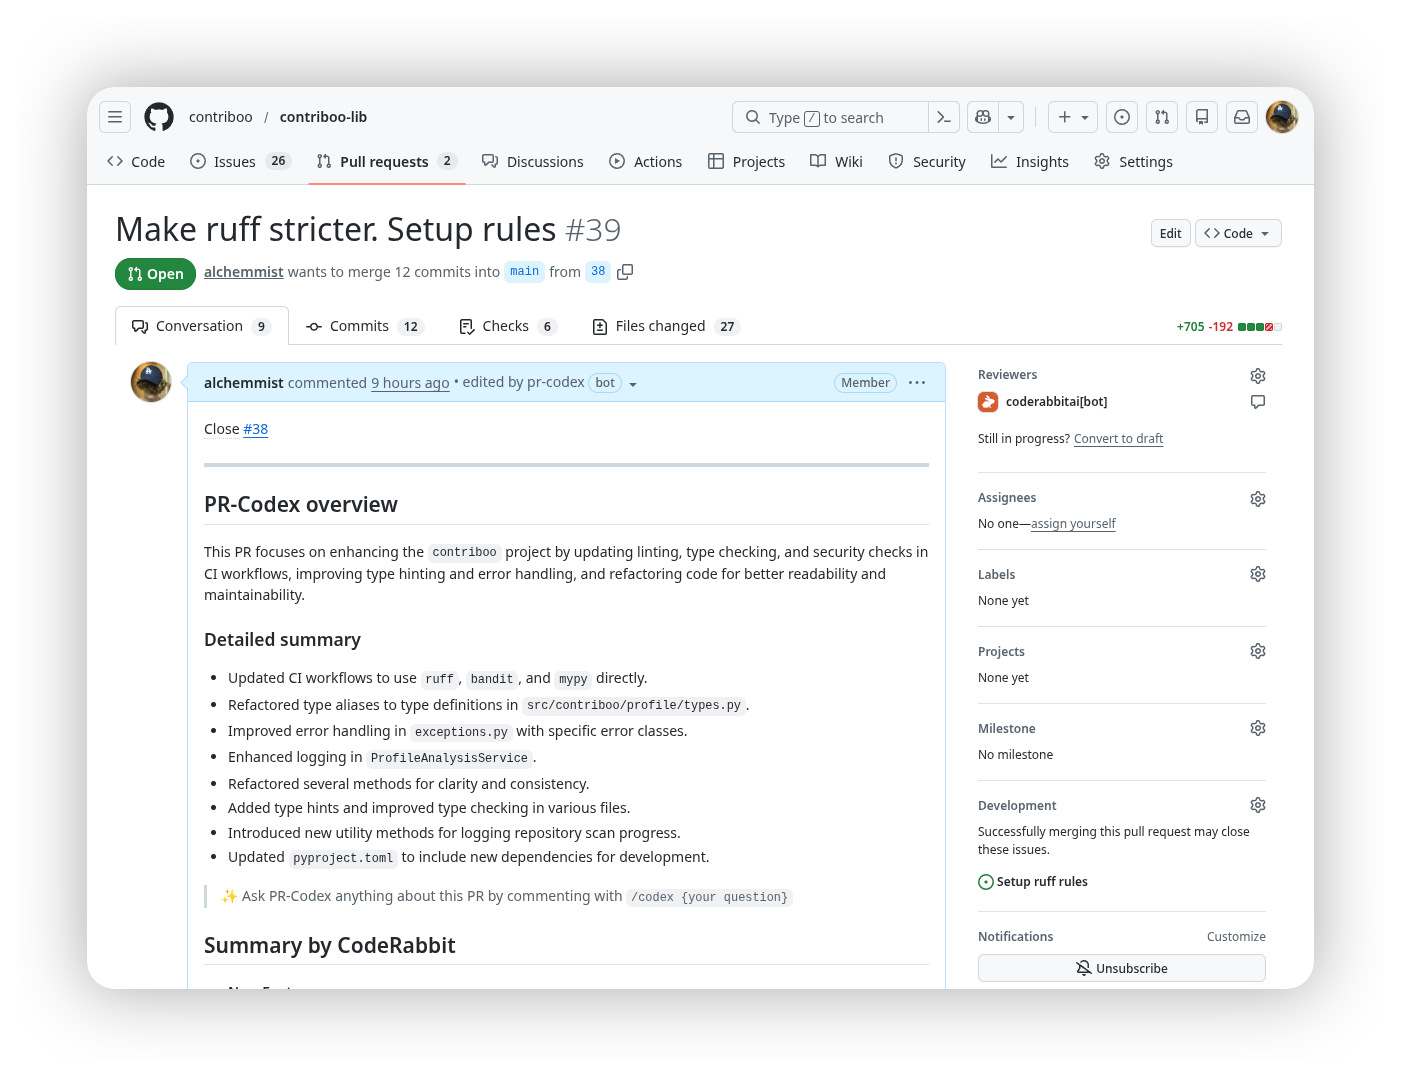Image resolution: width=1402 pixels, height=1077 pixels.
Task: Click the diff stat color bar
Action: [x=1259, y=327]
